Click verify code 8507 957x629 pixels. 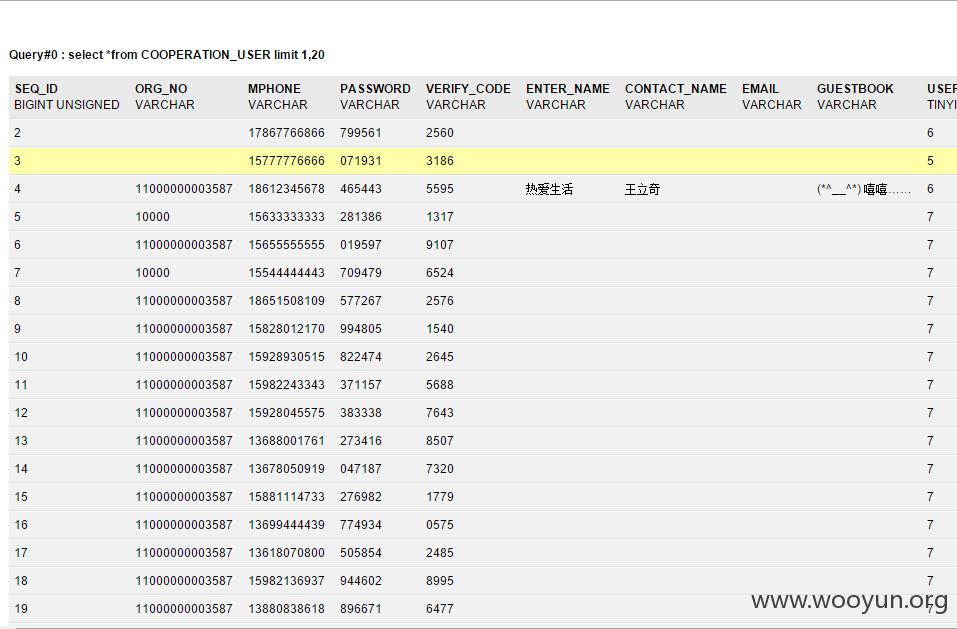[x=440, y=441]
